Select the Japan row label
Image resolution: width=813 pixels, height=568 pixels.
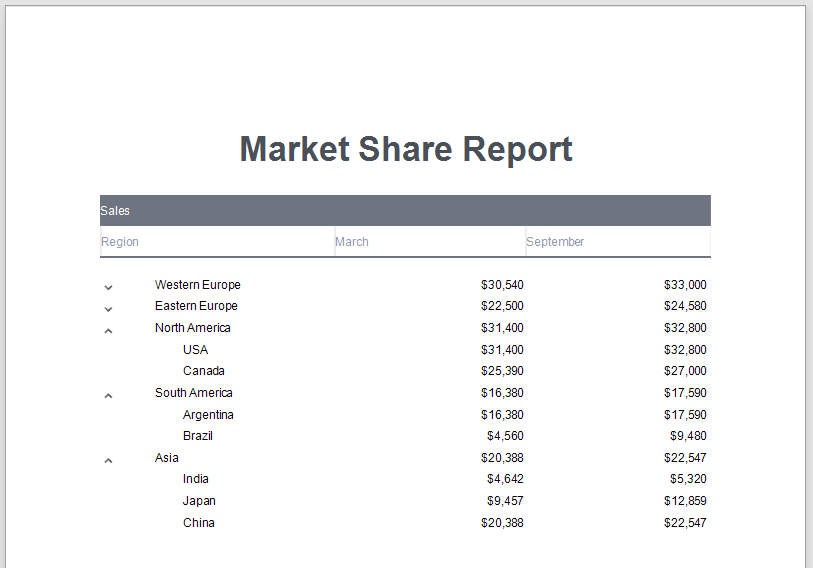coord(199,501)
